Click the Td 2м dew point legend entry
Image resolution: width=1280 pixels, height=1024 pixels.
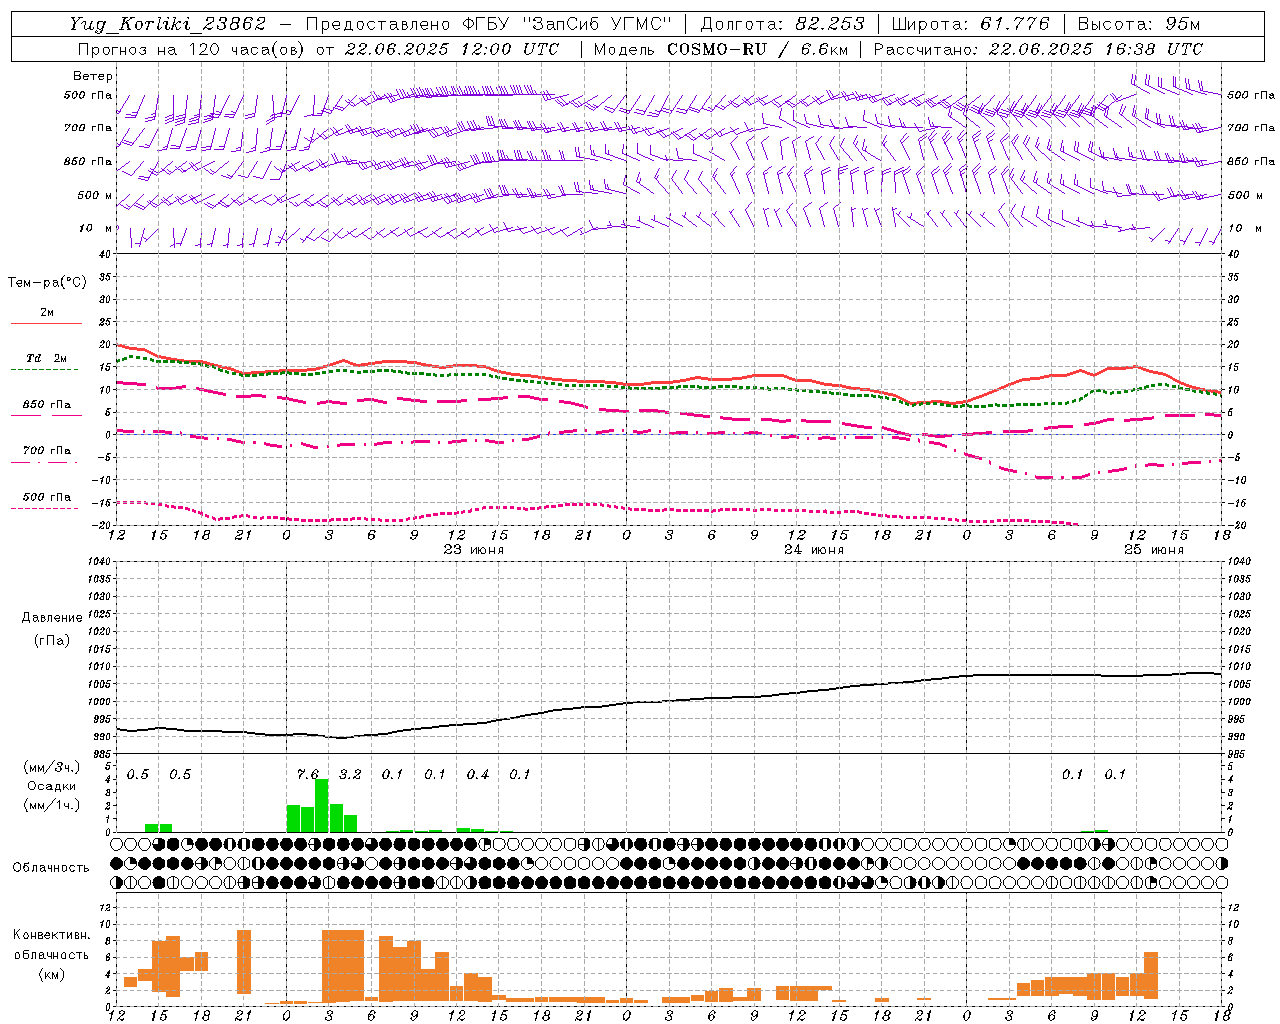coord(47,358)
